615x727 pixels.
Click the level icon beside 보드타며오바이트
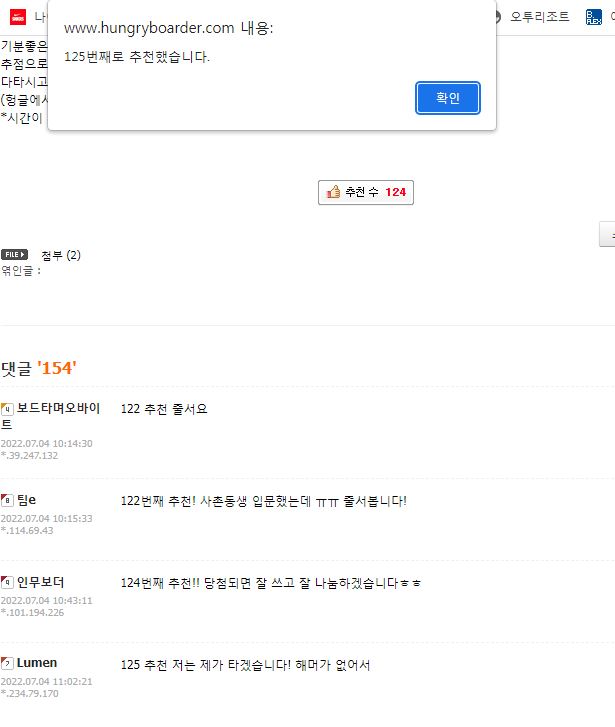[x=7, y=409]
